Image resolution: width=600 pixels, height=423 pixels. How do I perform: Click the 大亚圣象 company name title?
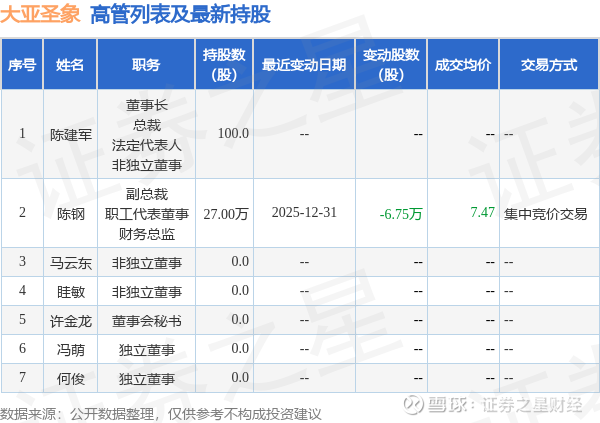click(x=40, y=14)
